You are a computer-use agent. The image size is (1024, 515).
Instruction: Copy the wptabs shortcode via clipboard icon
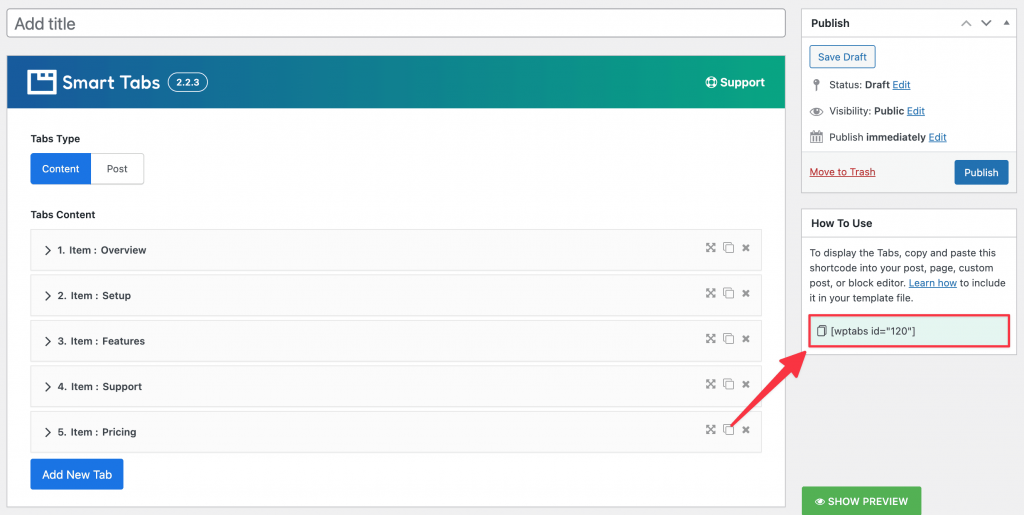pyautogui.click(x=822, y=330)
